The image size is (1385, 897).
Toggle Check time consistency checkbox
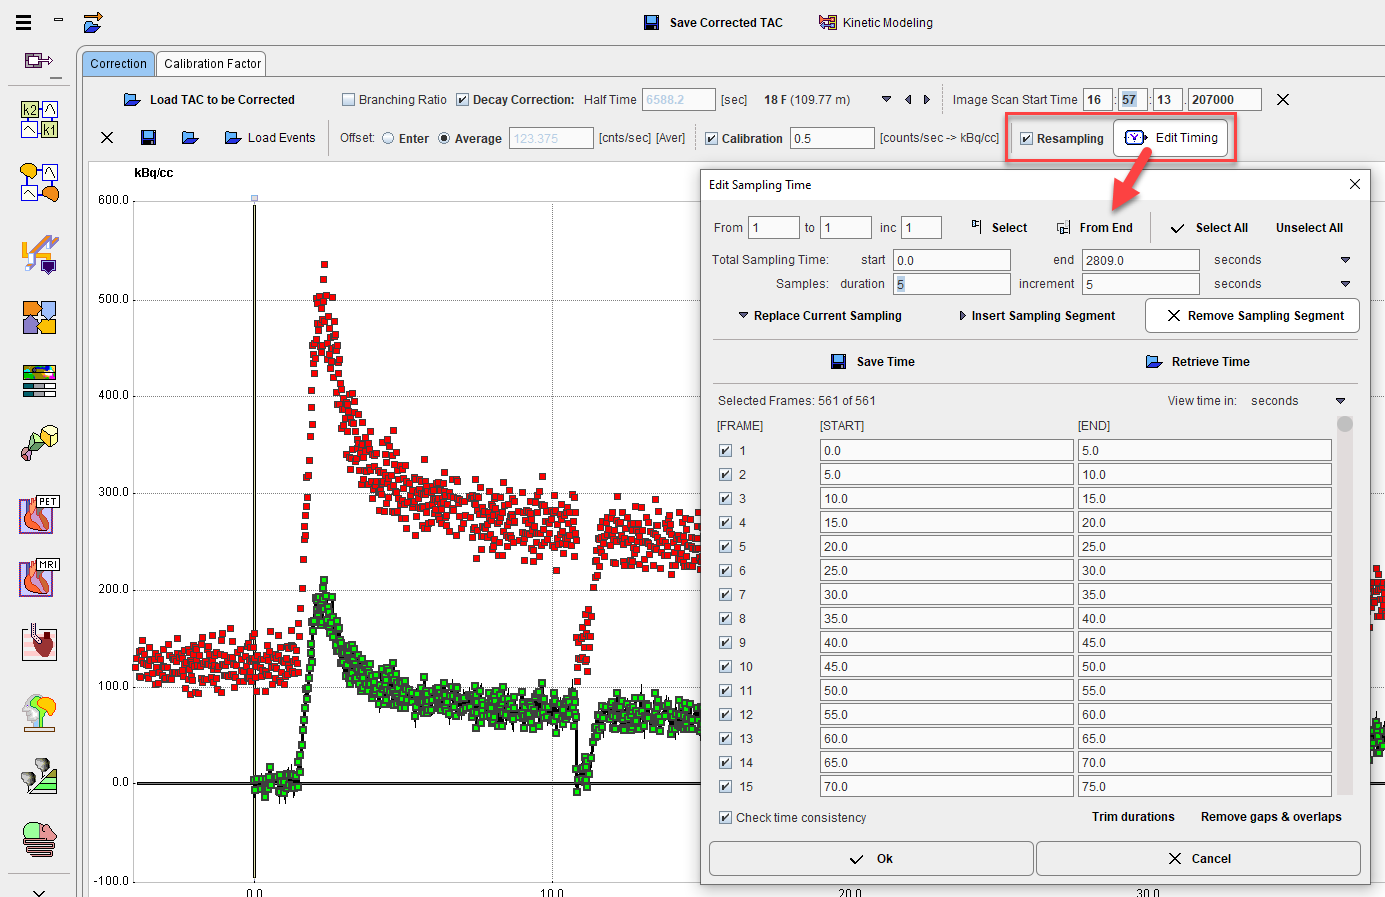tap(725, 818)
